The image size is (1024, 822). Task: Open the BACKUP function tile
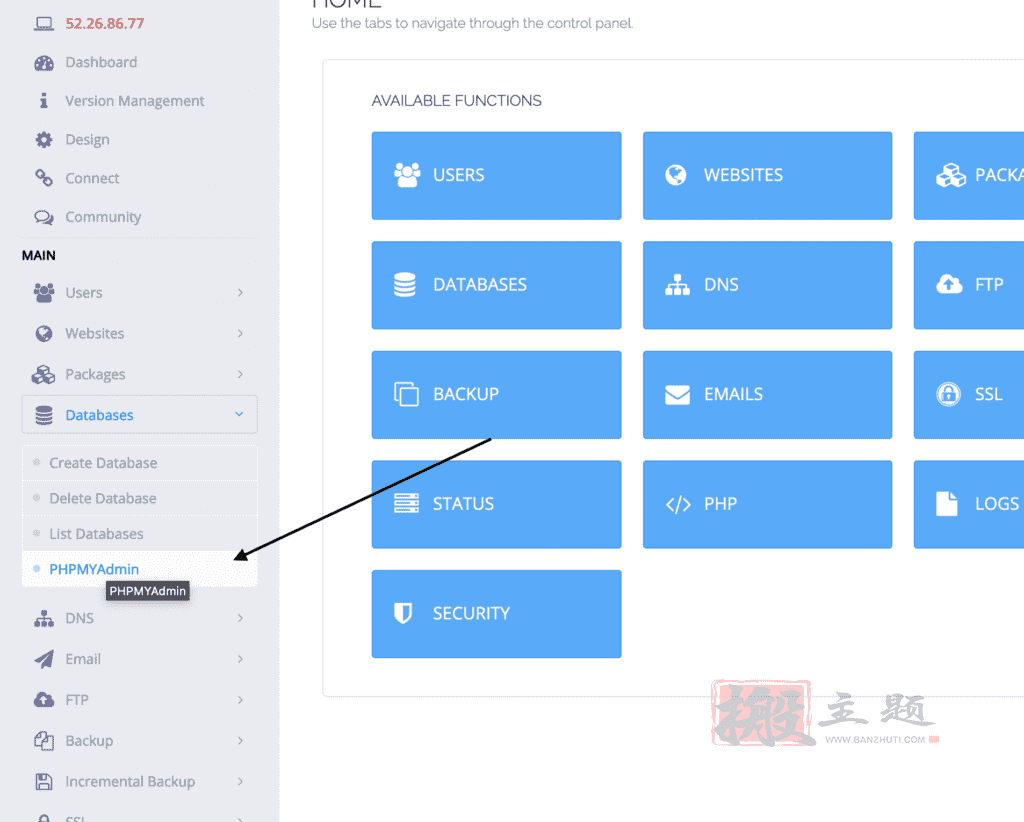coord(496,395)
